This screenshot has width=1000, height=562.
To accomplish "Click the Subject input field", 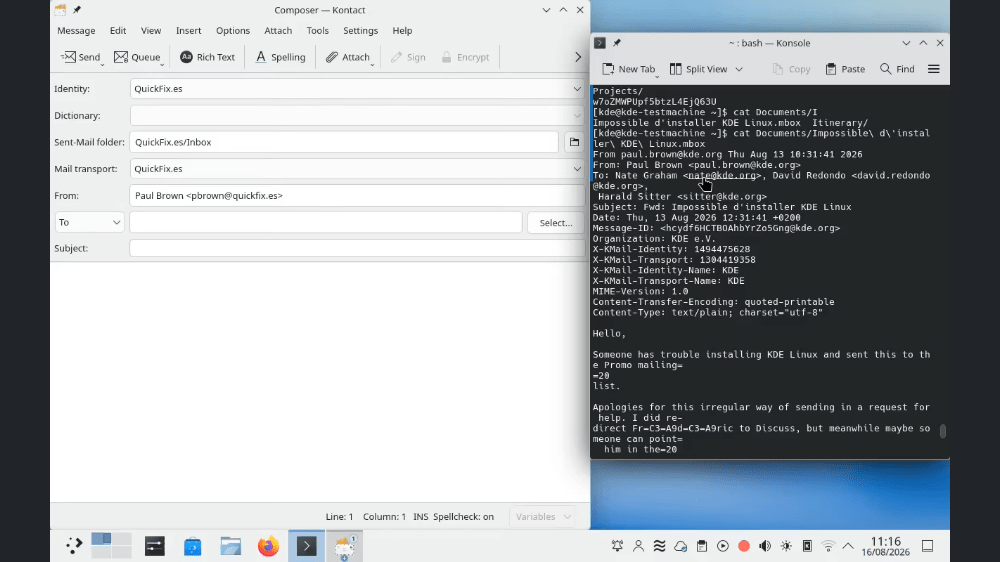I will tap(357, 248).
